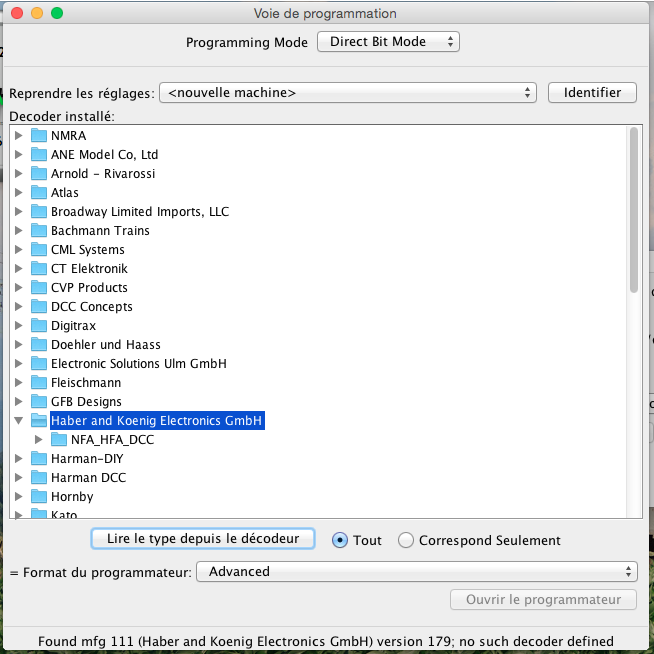Click the CT Elektronik folder icon
The image size is (654, 654).
pyautogui.click(x=39, y=268)
